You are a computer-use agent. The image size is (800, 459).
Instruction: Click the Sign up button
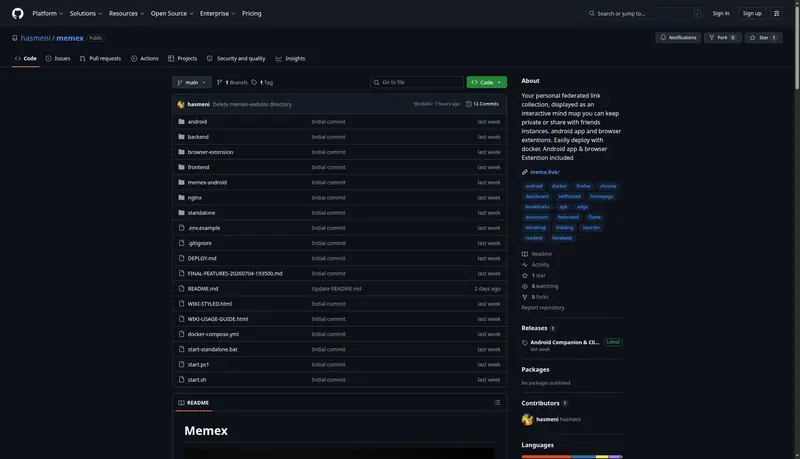752,13
